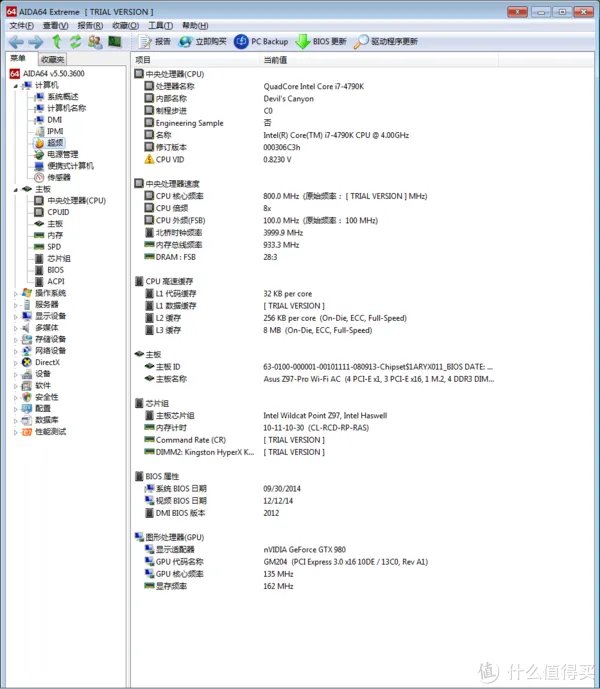Collapse the 计算机 tree node

coord(17,86)
